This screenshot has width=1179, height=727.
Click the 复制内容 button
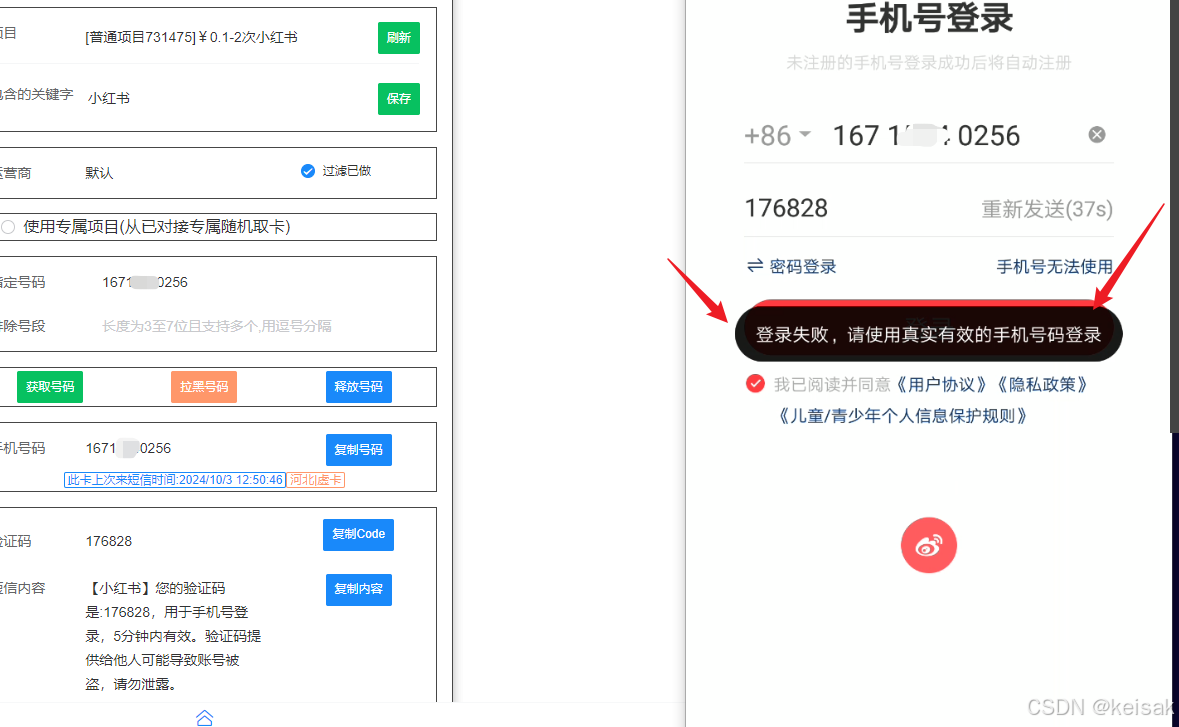(x=359, y=589)
